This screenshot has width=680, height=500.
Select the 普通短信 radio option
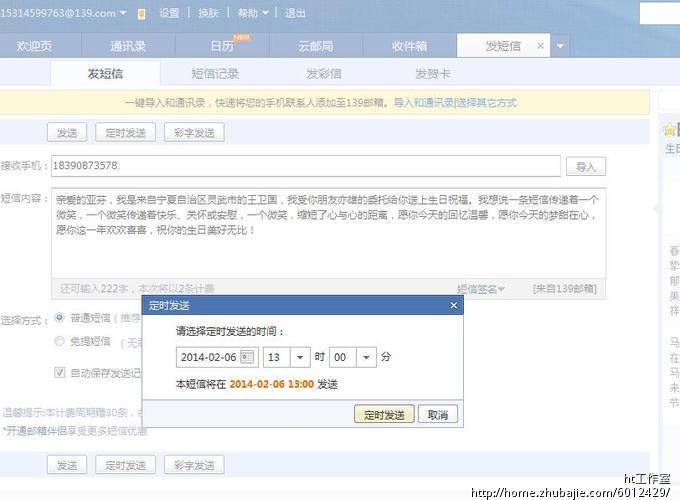[59, 317]
